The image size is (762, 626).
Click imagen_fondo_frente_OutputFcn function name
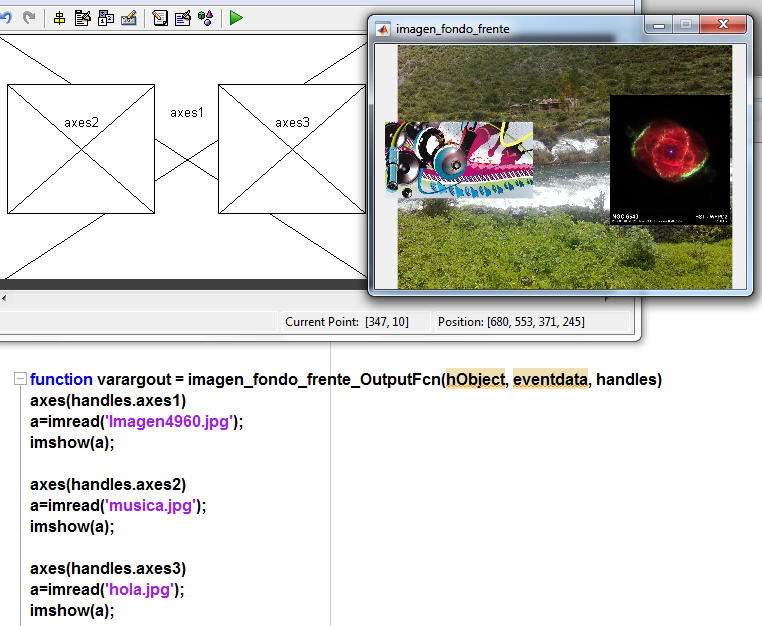pos(314,379)
